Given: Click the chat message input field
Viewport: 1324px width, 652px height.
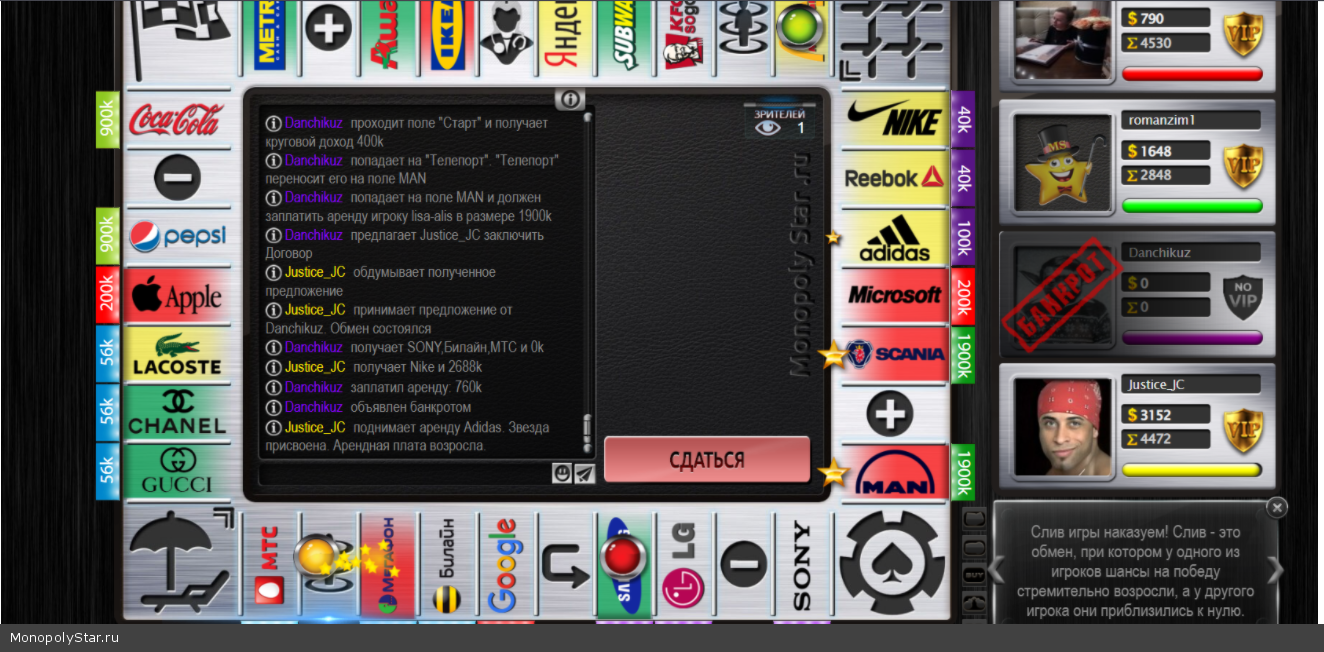Looking at the screenshot, I should 405,474.
